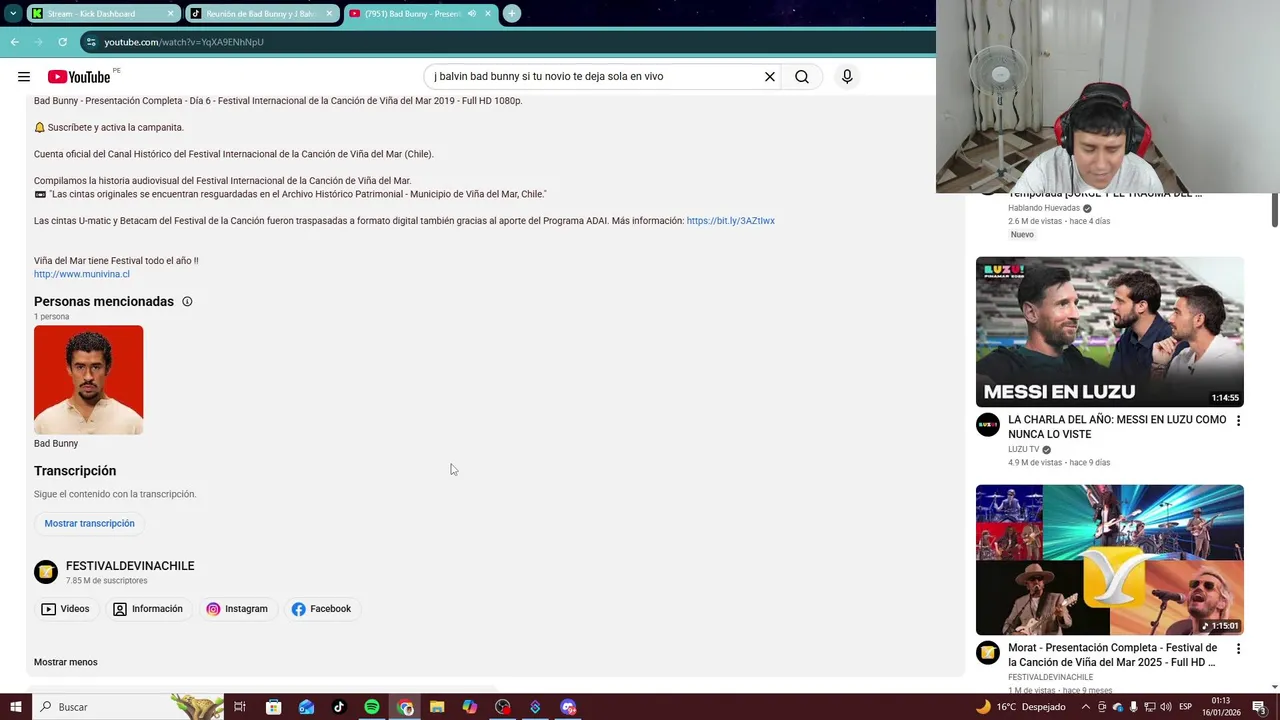The width and height of the screenshot is (1280, 720).
Task: Open Morat - Presentación Completa title
Action: (1113, 655)
